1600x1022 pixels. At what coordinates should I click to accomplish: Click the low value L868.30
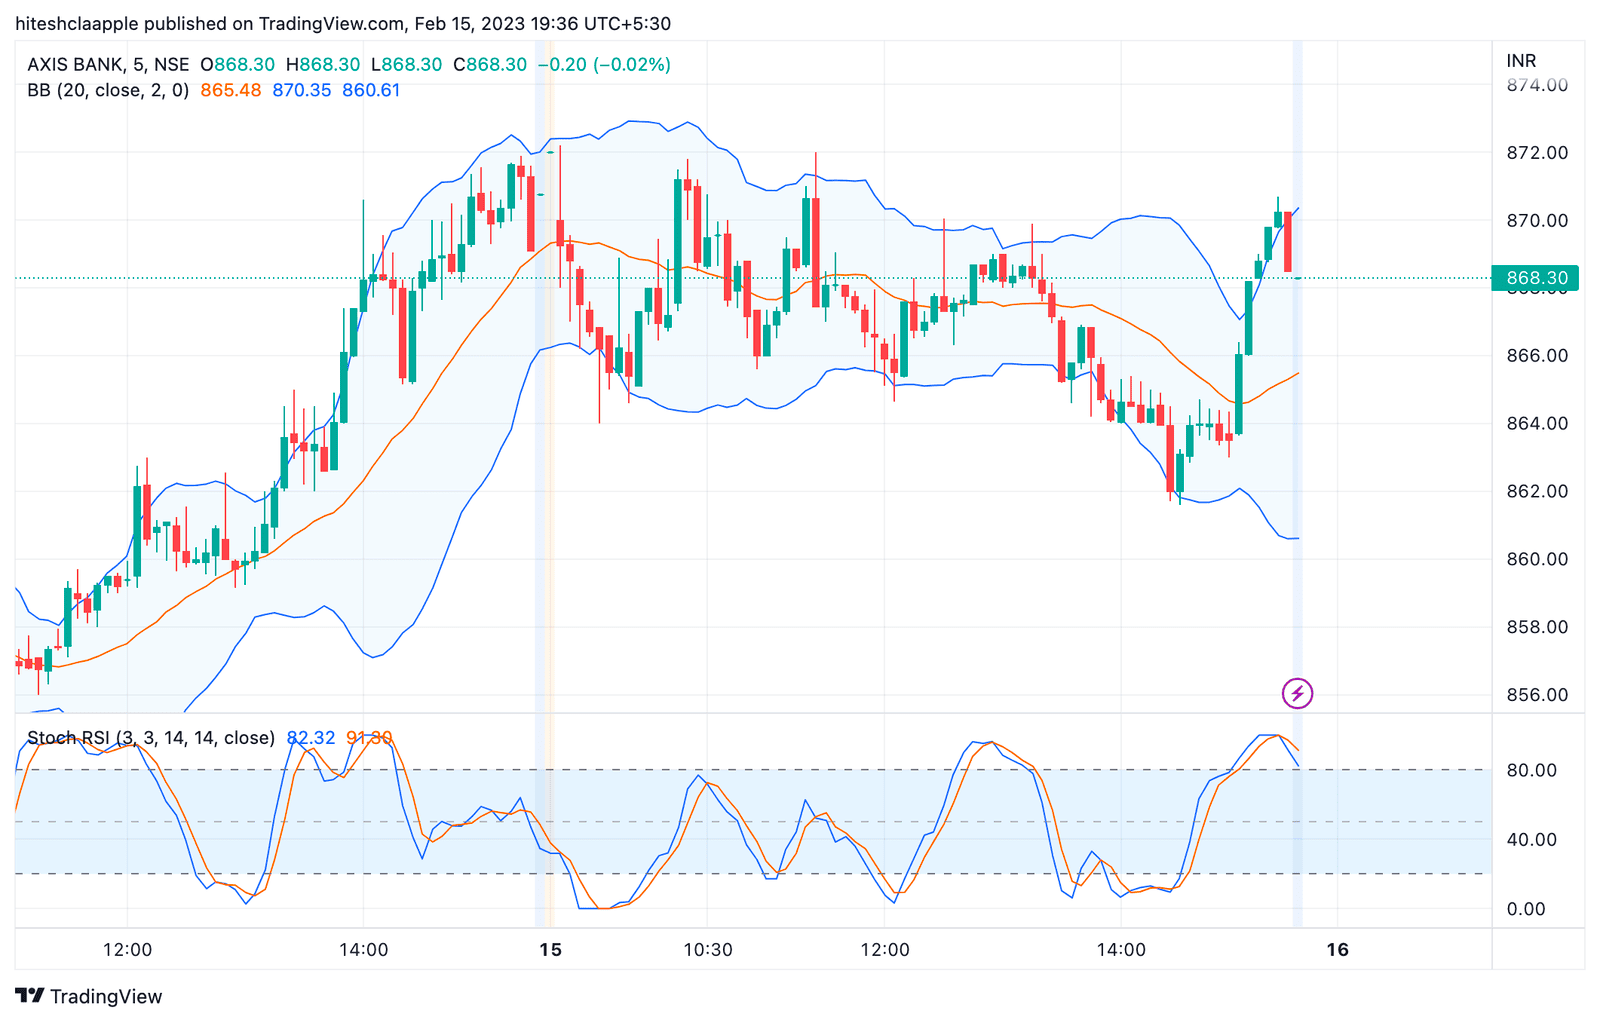[406, 65]
